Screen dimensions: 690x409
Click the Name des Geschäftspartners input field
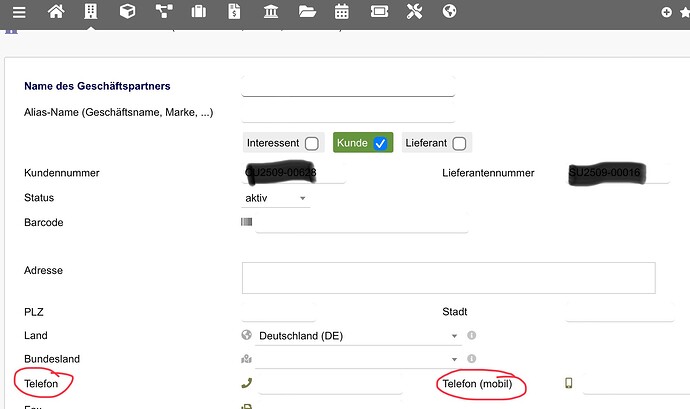tap(348, 87)
